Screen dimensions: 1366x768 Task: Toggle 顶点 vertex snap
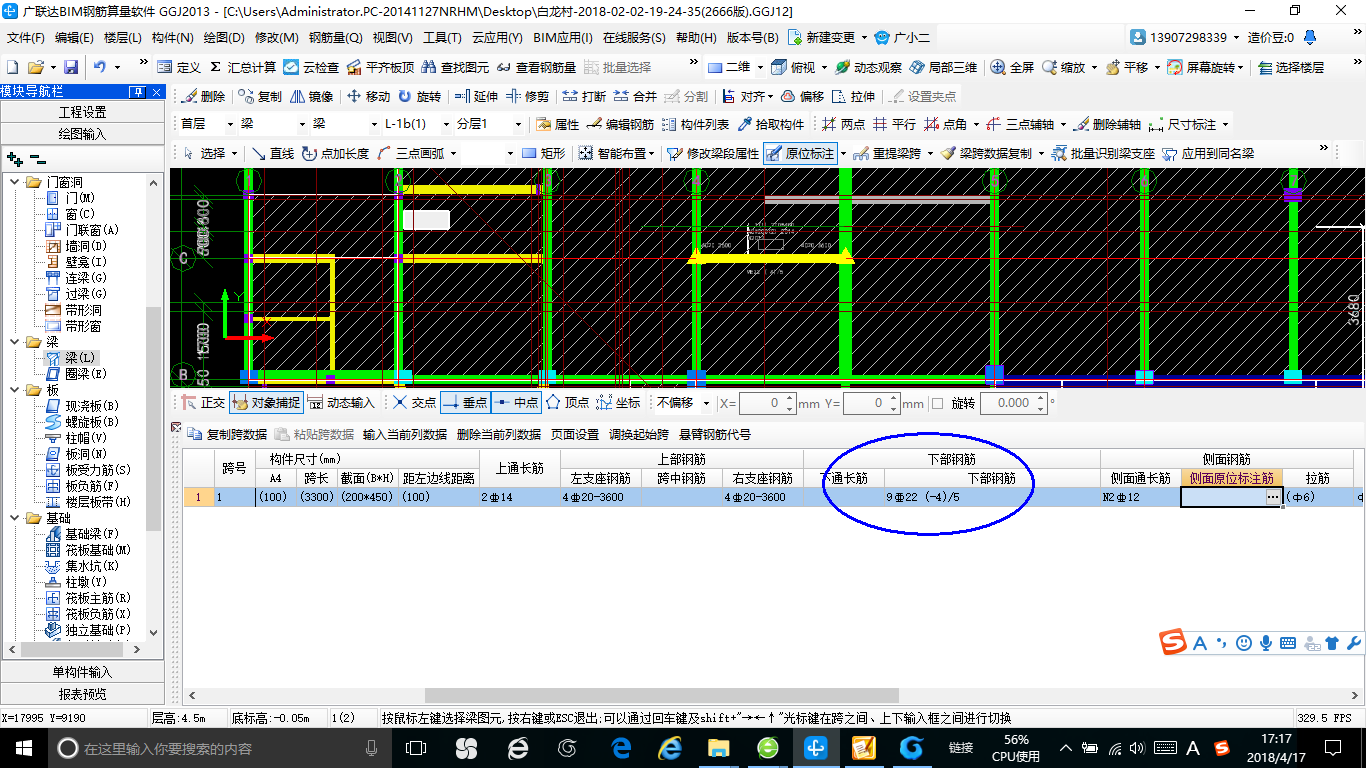tap(567, 402)
